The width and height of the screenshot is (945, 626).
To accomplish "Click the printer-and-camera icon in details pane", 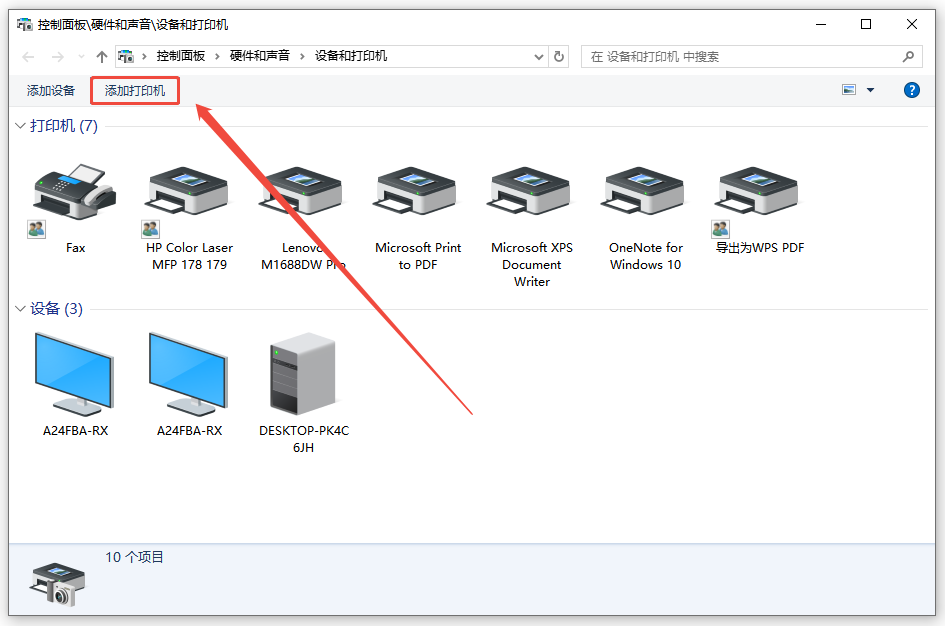I will coord(58,583).
